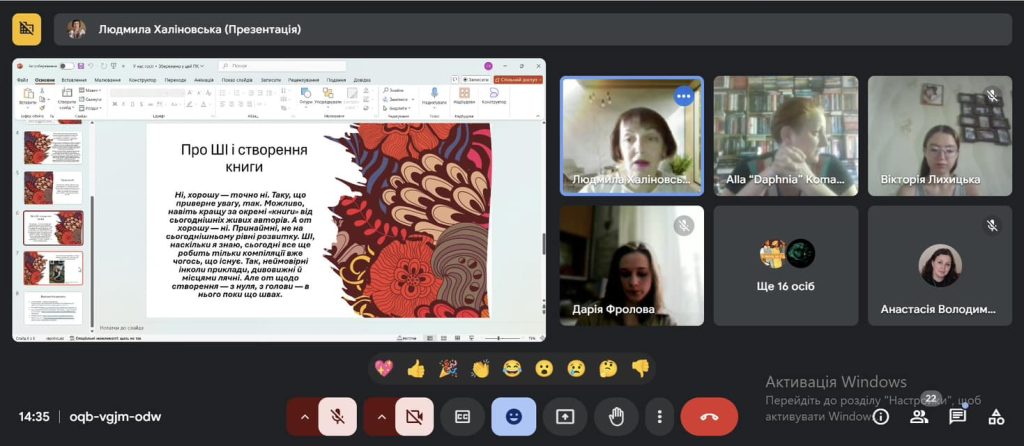Raise hand using the hand icon
1024x446 pixels.
(617, 416)
